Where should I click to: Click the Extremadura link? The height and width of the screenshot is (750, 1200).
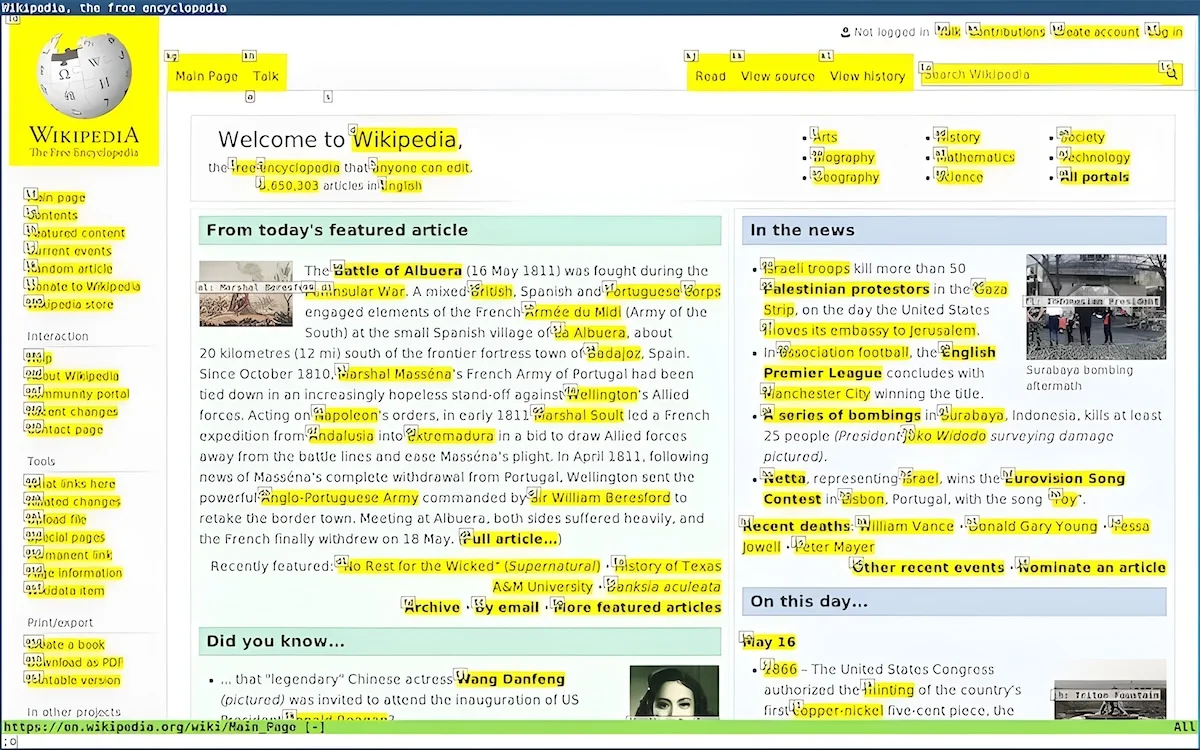(x=450, y=436)
